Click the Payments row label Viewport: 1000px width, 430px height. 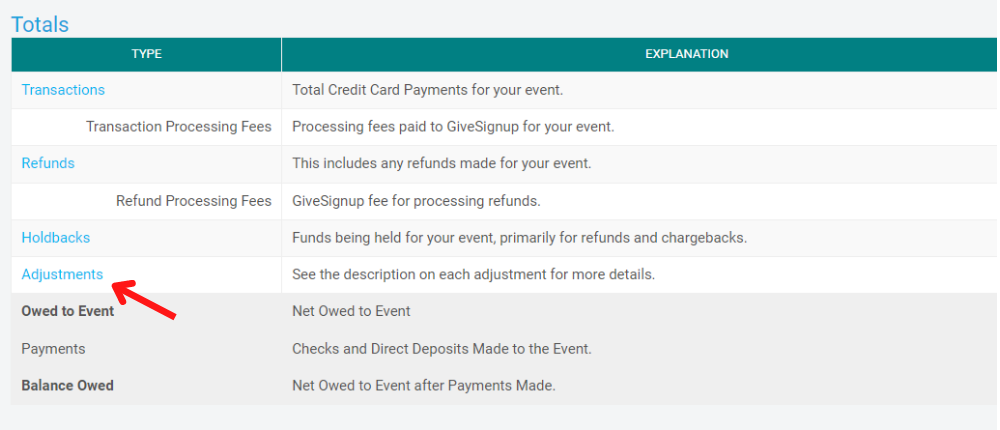coord(54,349)
